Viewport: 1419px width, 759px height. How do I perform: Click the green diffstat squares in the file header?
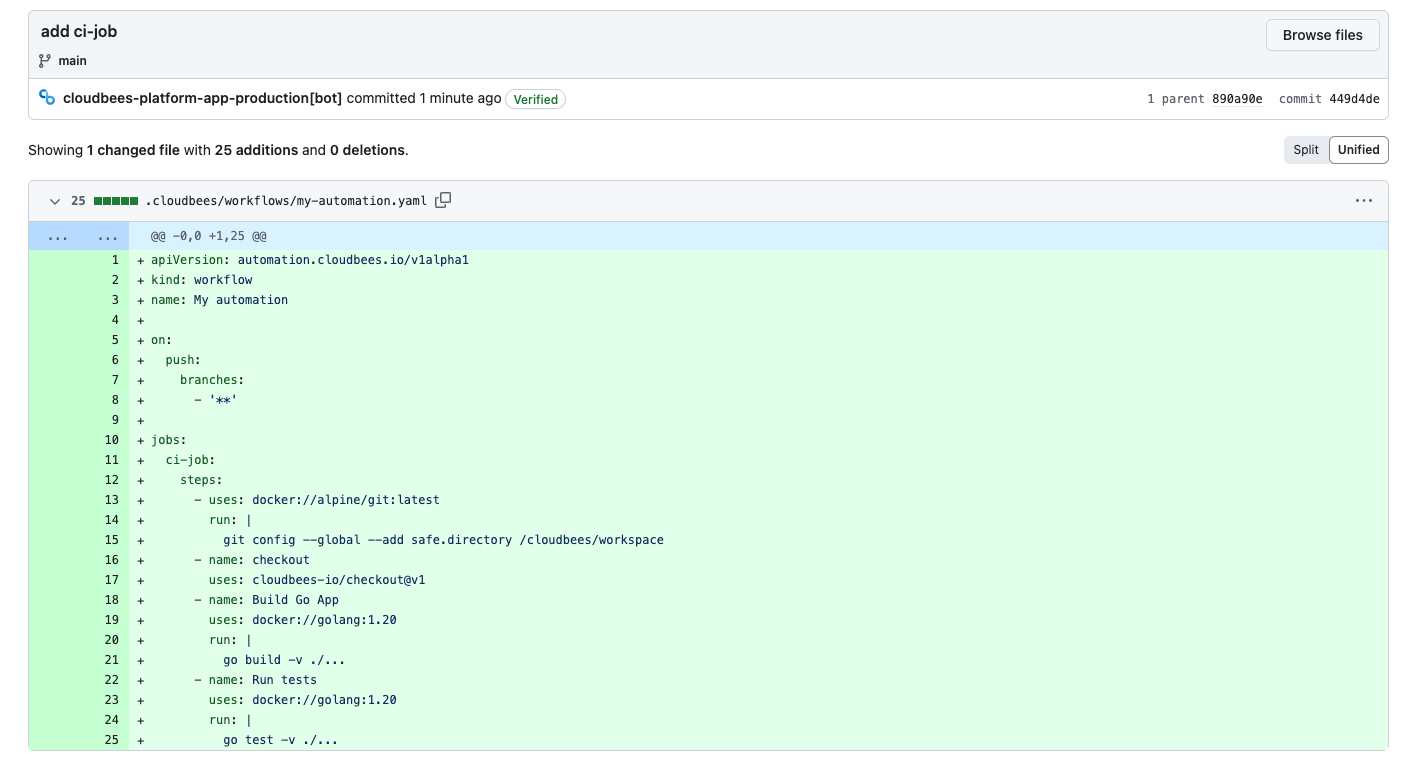tap(116, 200)
